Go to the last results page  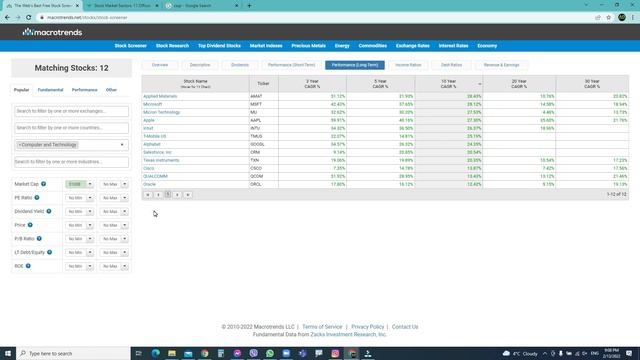click(x=188, y=195)
